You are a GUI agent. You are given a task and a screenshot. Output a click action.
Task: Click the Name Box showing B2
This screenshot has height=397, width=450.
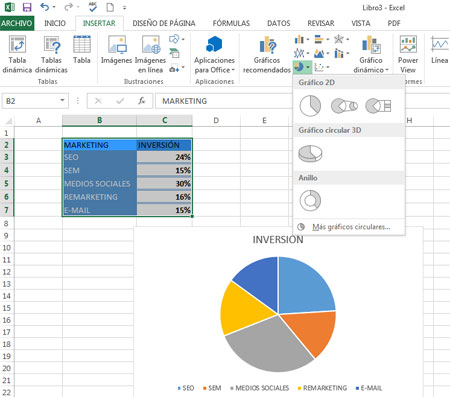pos(30,101)
